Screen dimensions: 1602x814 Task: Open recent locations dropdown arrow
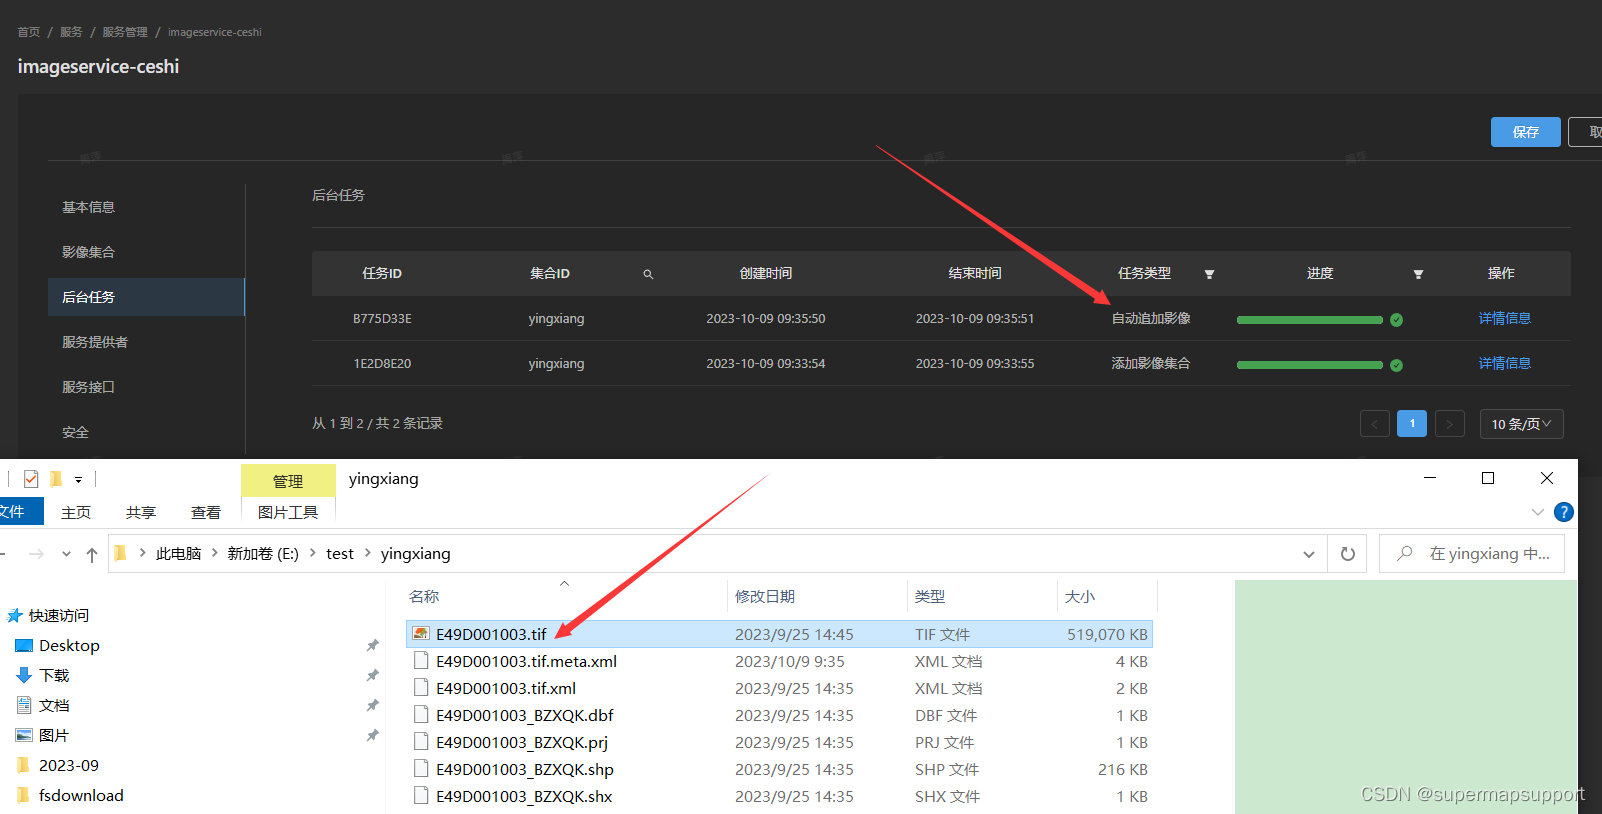tap(66, 554)
